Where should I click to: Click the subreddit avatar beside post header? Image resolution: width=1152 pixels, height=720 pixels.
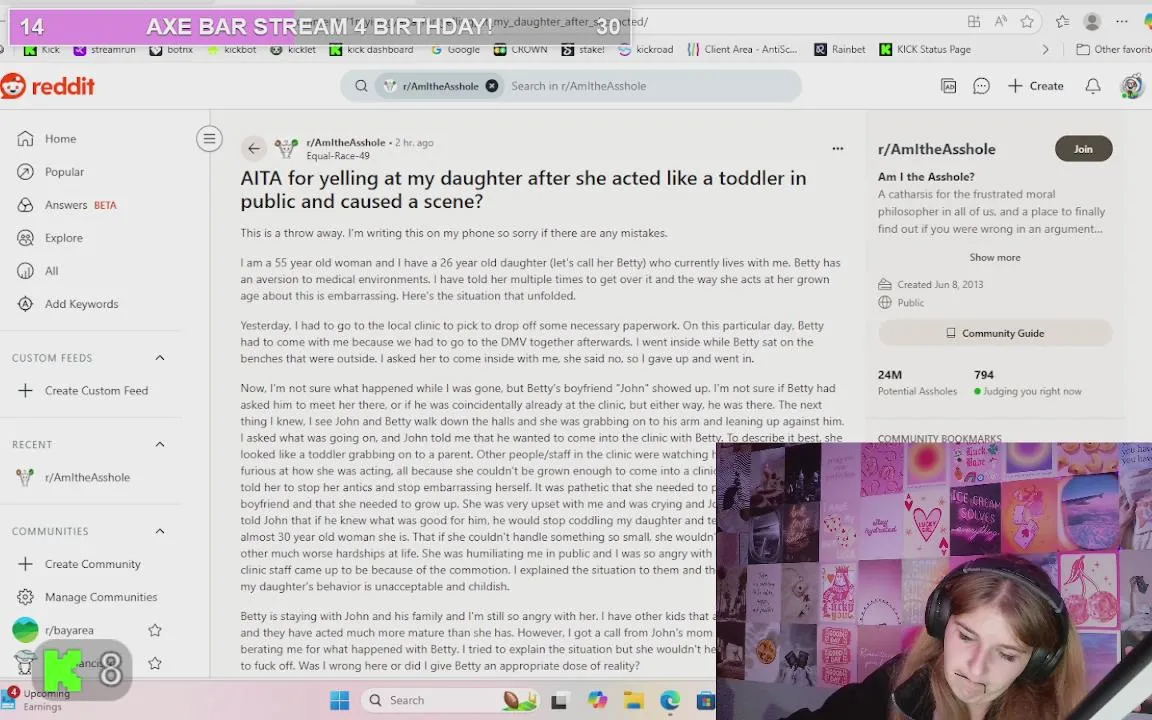pyautogui.click(x=286, y=148)
